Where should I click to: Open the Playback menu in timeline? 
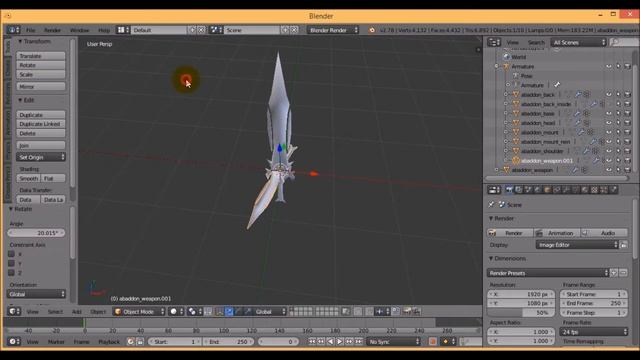point(109,342)
